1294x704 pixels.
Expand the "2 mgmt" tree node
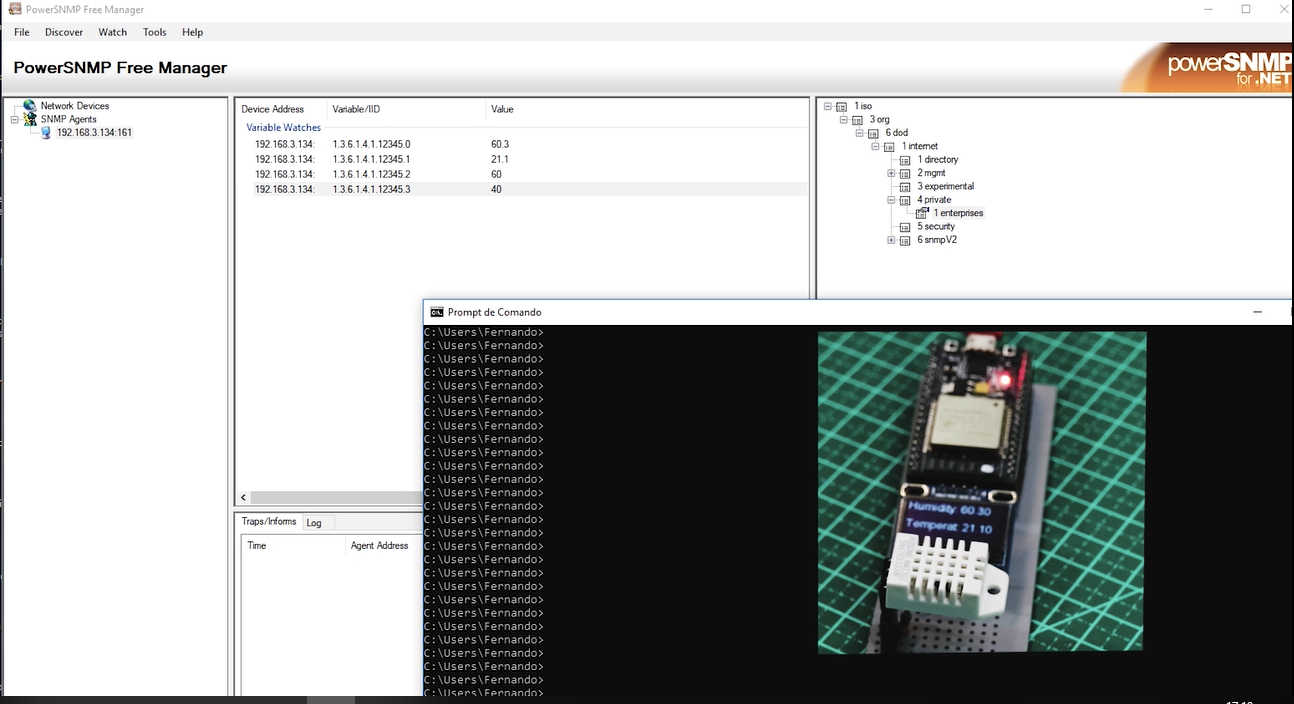coord(891,172)
